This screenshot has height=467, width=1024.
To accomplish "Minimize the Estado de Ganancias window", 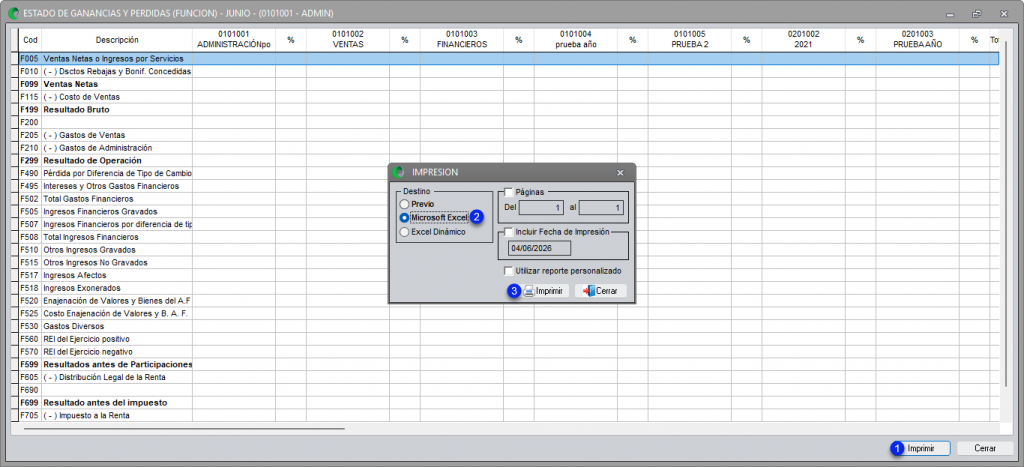I will pyautogui.click(x=951, y=13).
